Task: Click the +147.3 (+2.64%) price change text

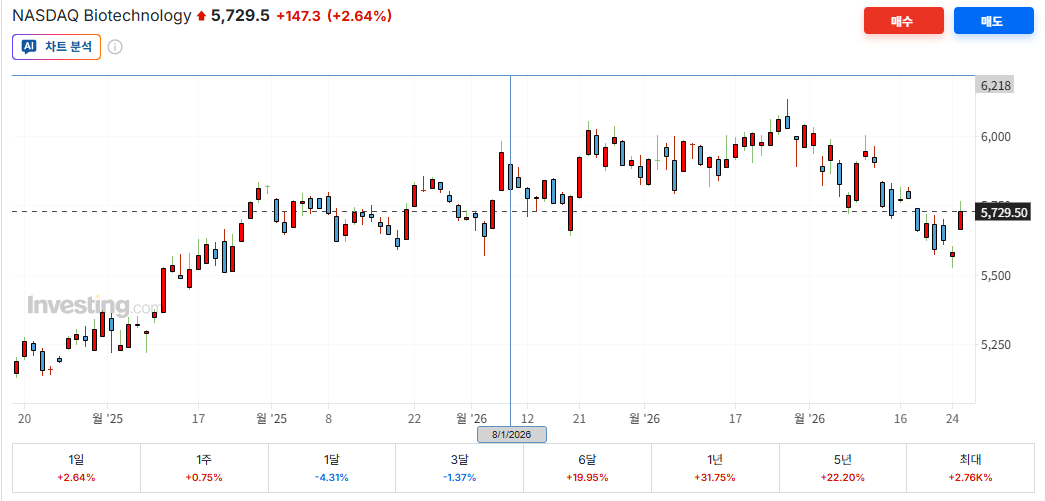Action: pyautogui.click(x=334, y=16)
